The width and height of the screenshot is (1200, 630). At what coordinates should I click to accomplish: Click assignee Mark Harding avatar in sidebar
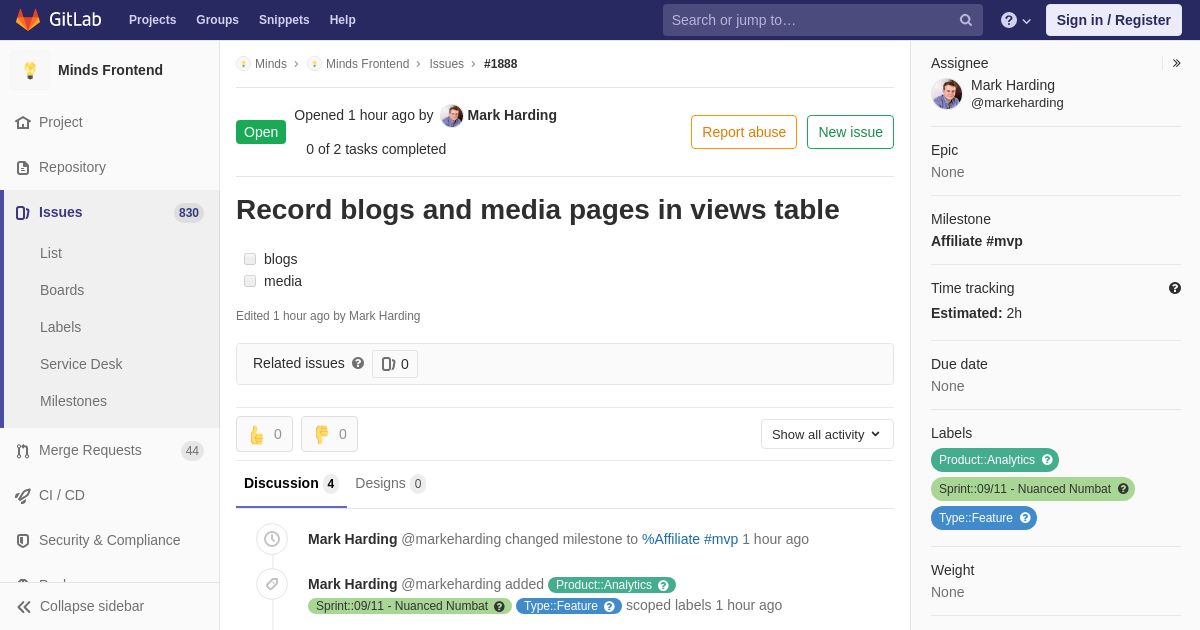point(947,94)
